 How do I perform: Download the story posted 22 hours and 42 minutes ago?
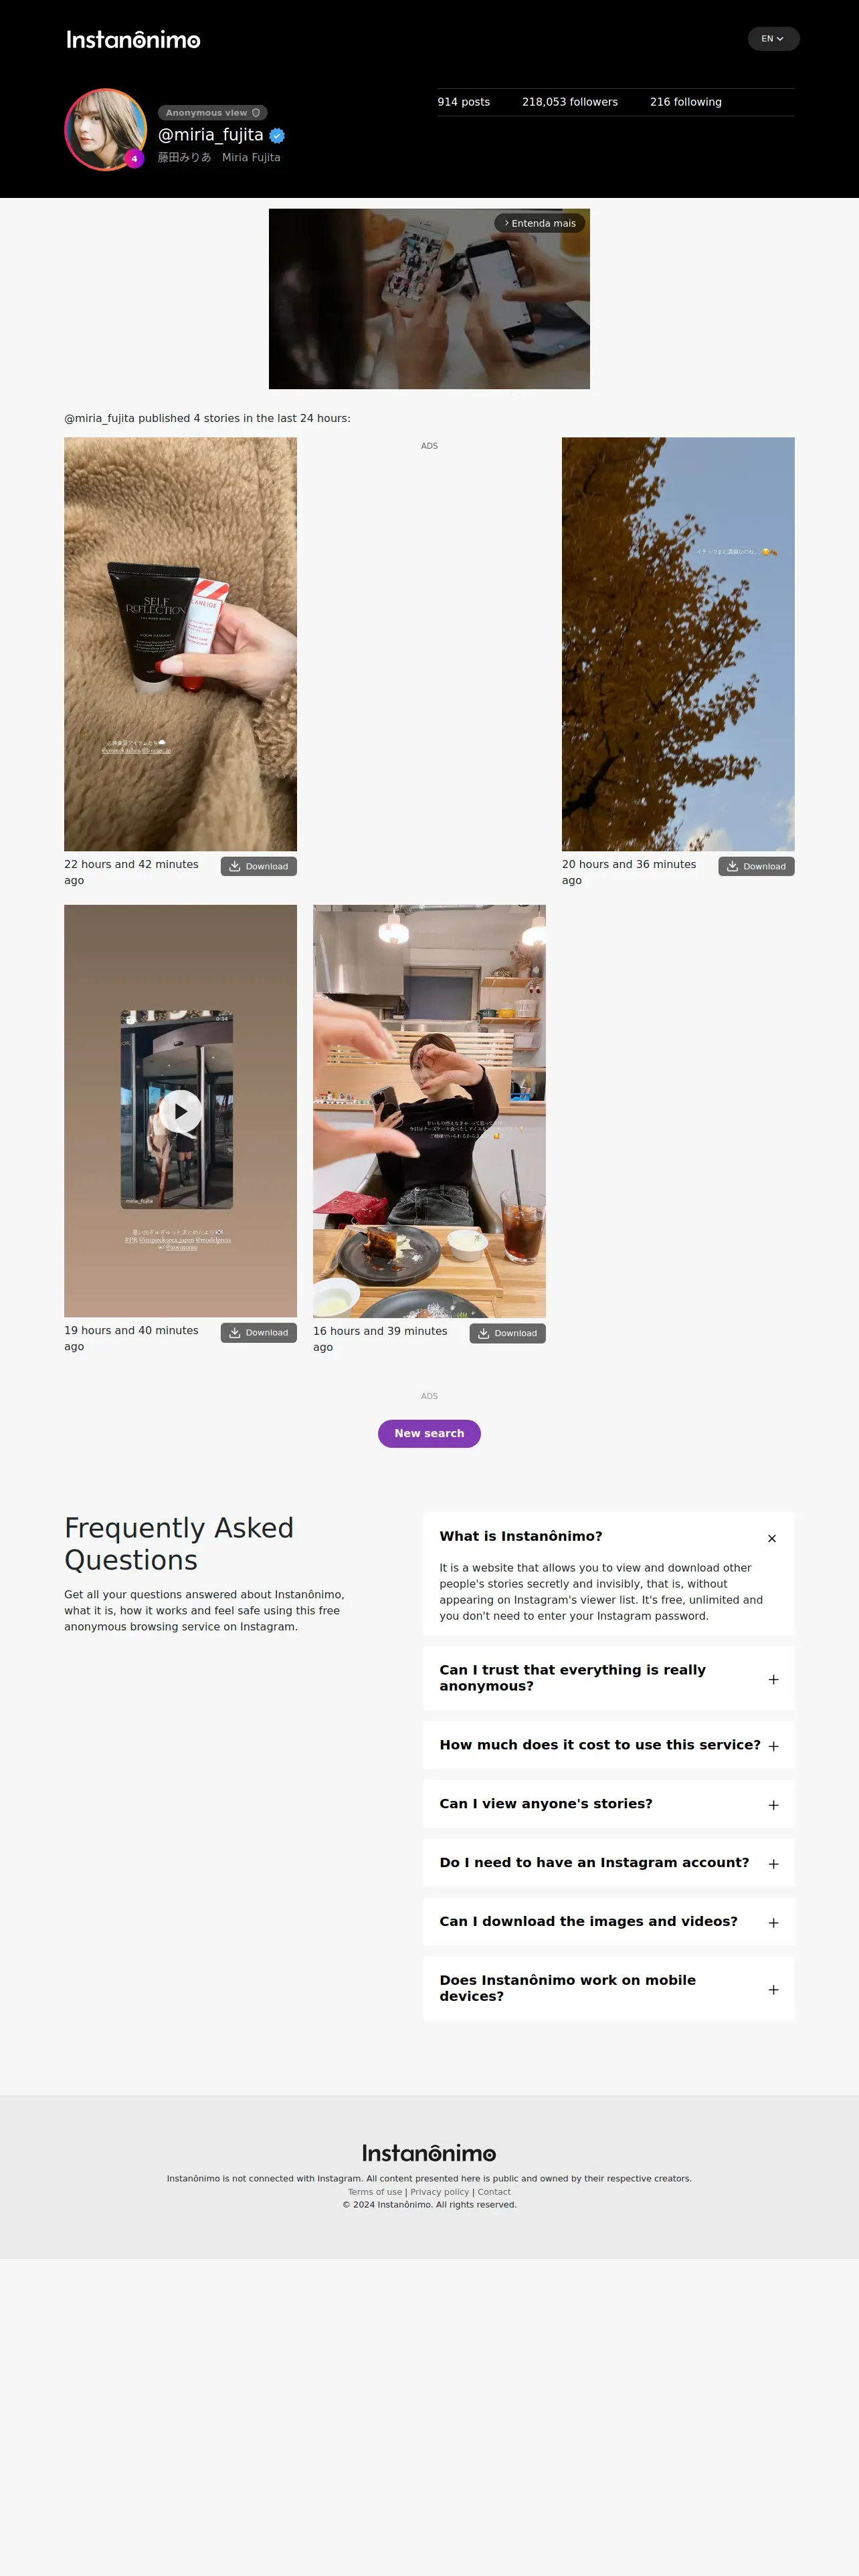pyautogui.click(x=258, y=866)
